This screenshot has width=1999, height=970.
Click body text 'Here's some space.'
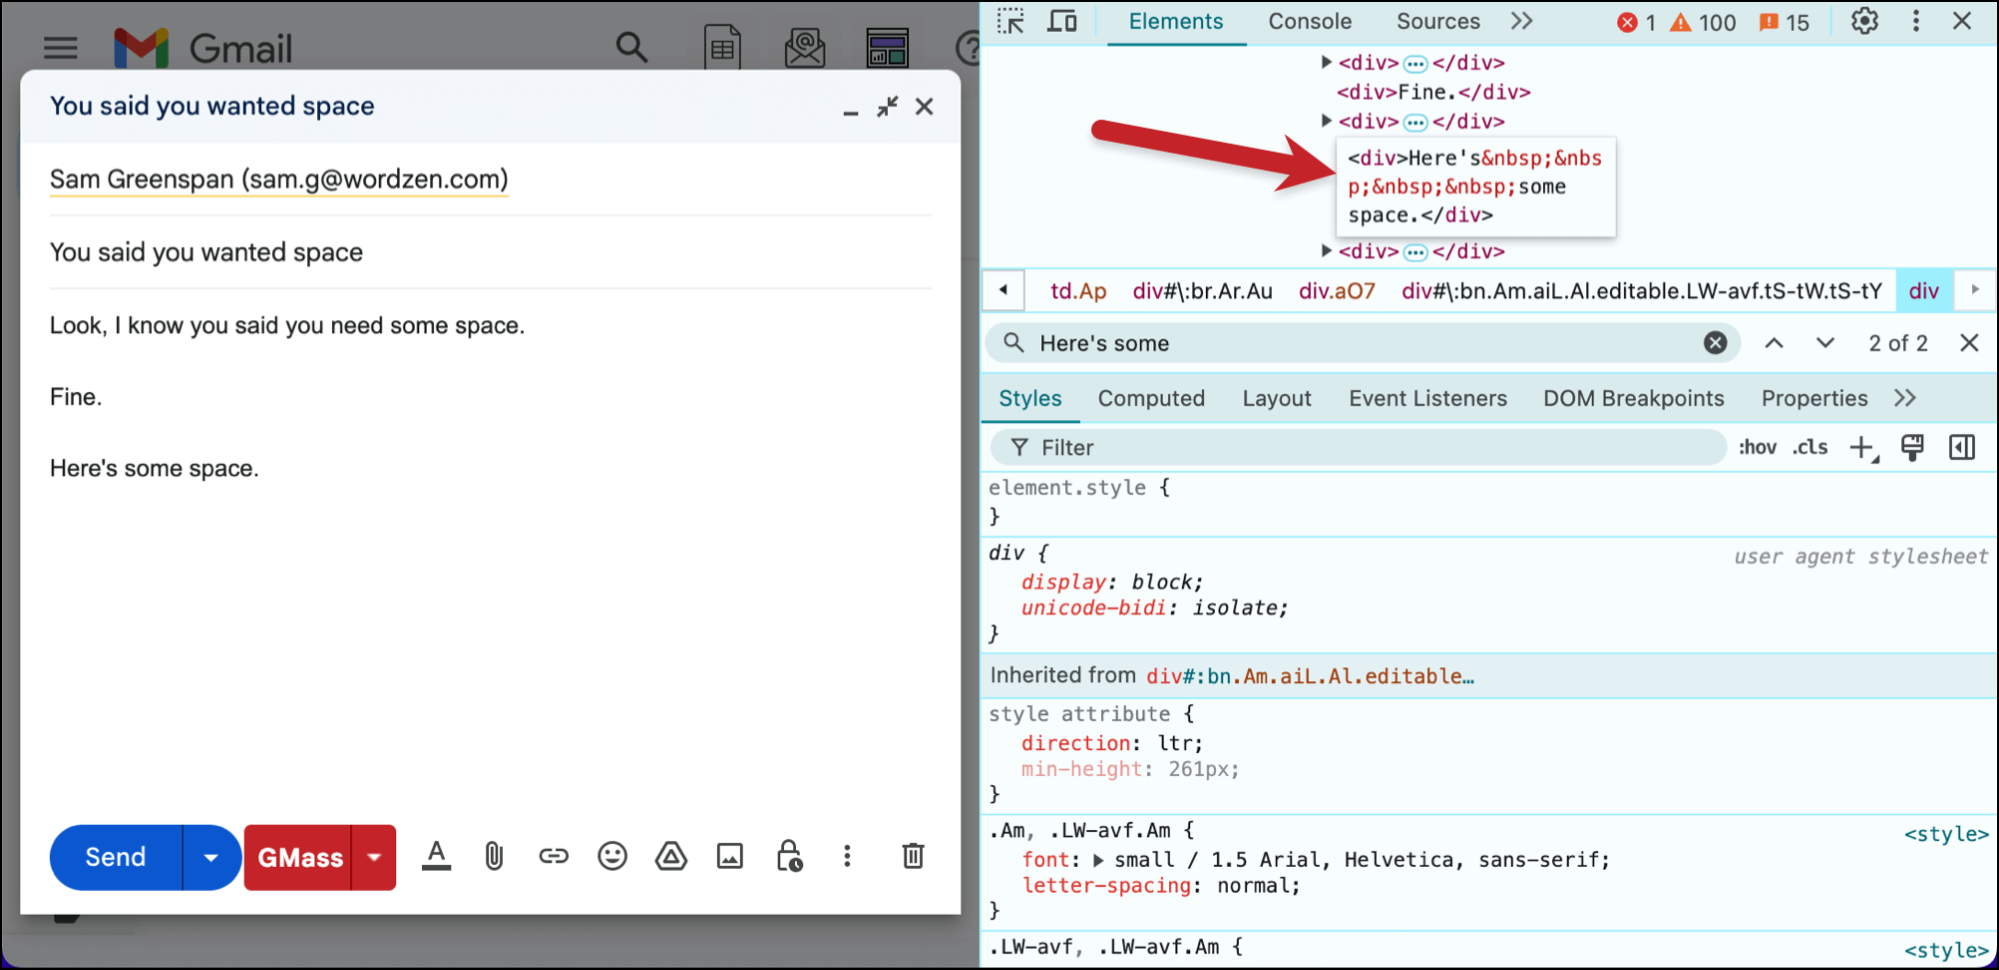[x=154, y=468]
